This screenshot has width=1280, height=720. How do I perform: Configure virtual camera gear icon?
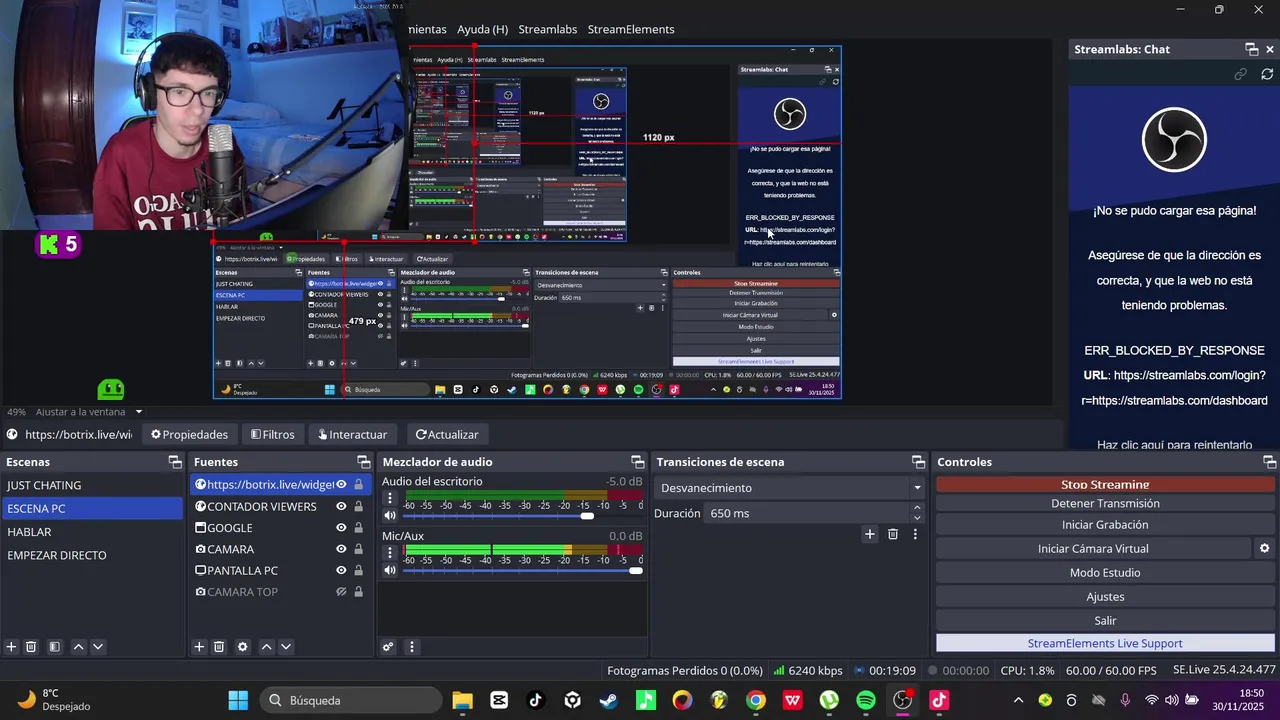[1264, 548]
